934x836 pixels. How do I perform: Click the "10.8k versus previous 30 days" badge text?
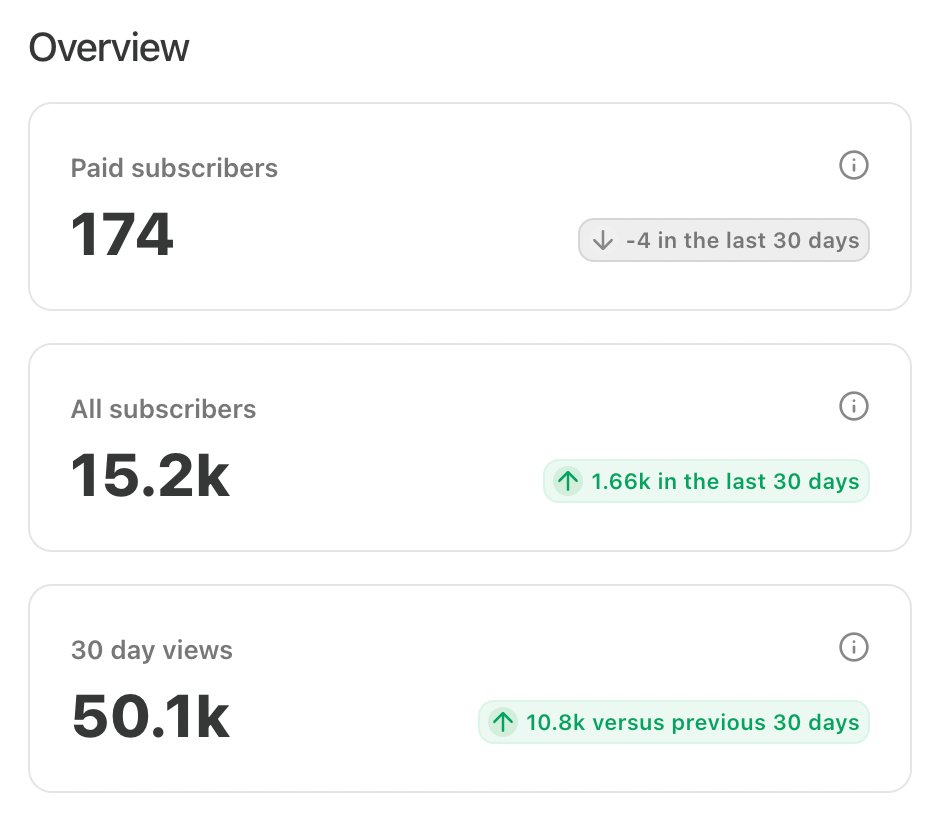692,722
